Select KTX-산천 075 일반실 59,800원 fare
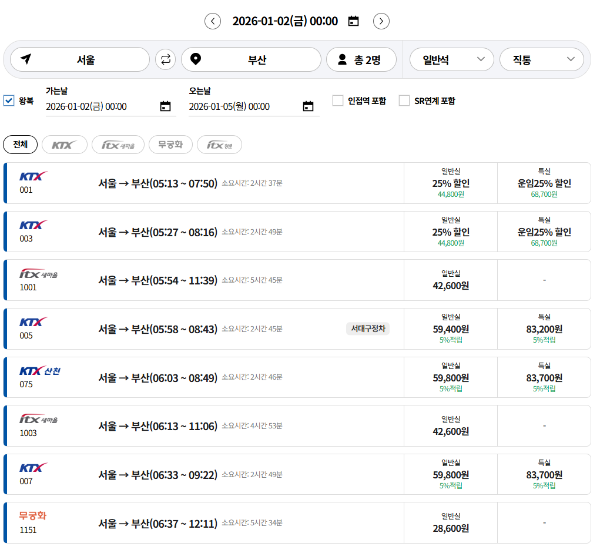Viewport: 600px width, 549px height. point(451,377)
